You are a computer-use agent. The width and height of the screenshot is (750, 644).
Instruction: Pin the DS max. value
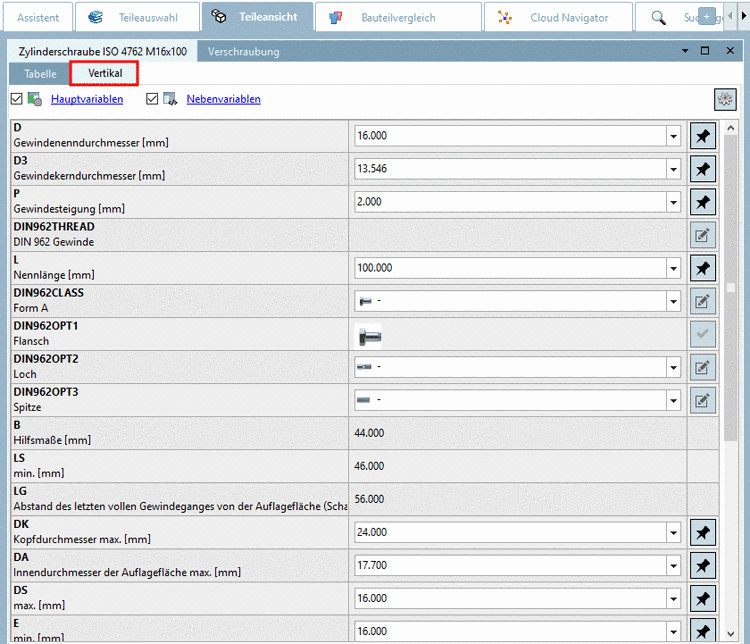(703, 598)
